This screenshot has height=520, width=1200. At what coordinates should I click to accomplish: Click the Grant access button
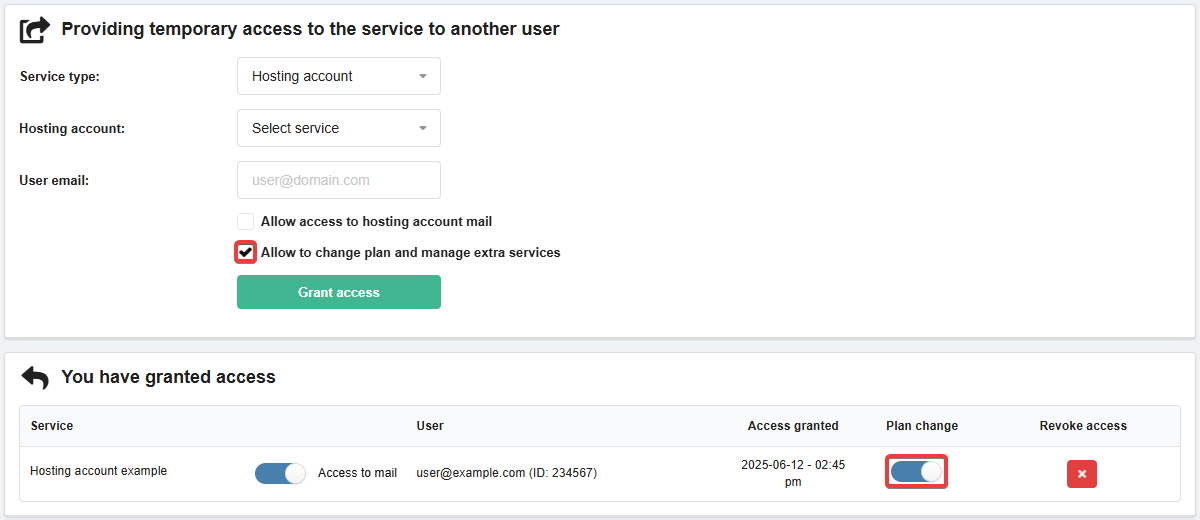click(x=338, y=292)
